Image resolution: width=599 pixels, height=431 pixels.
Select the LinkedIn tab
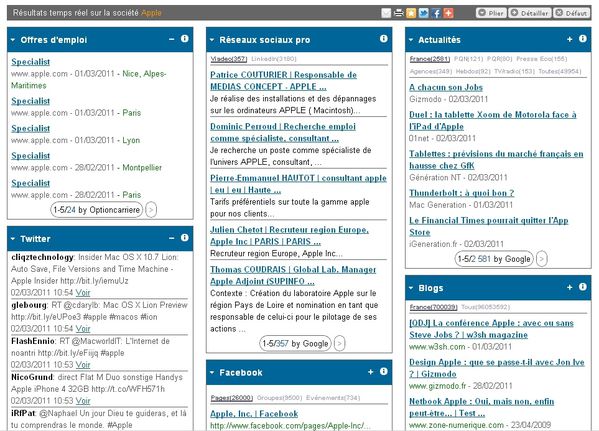[274, 59]
